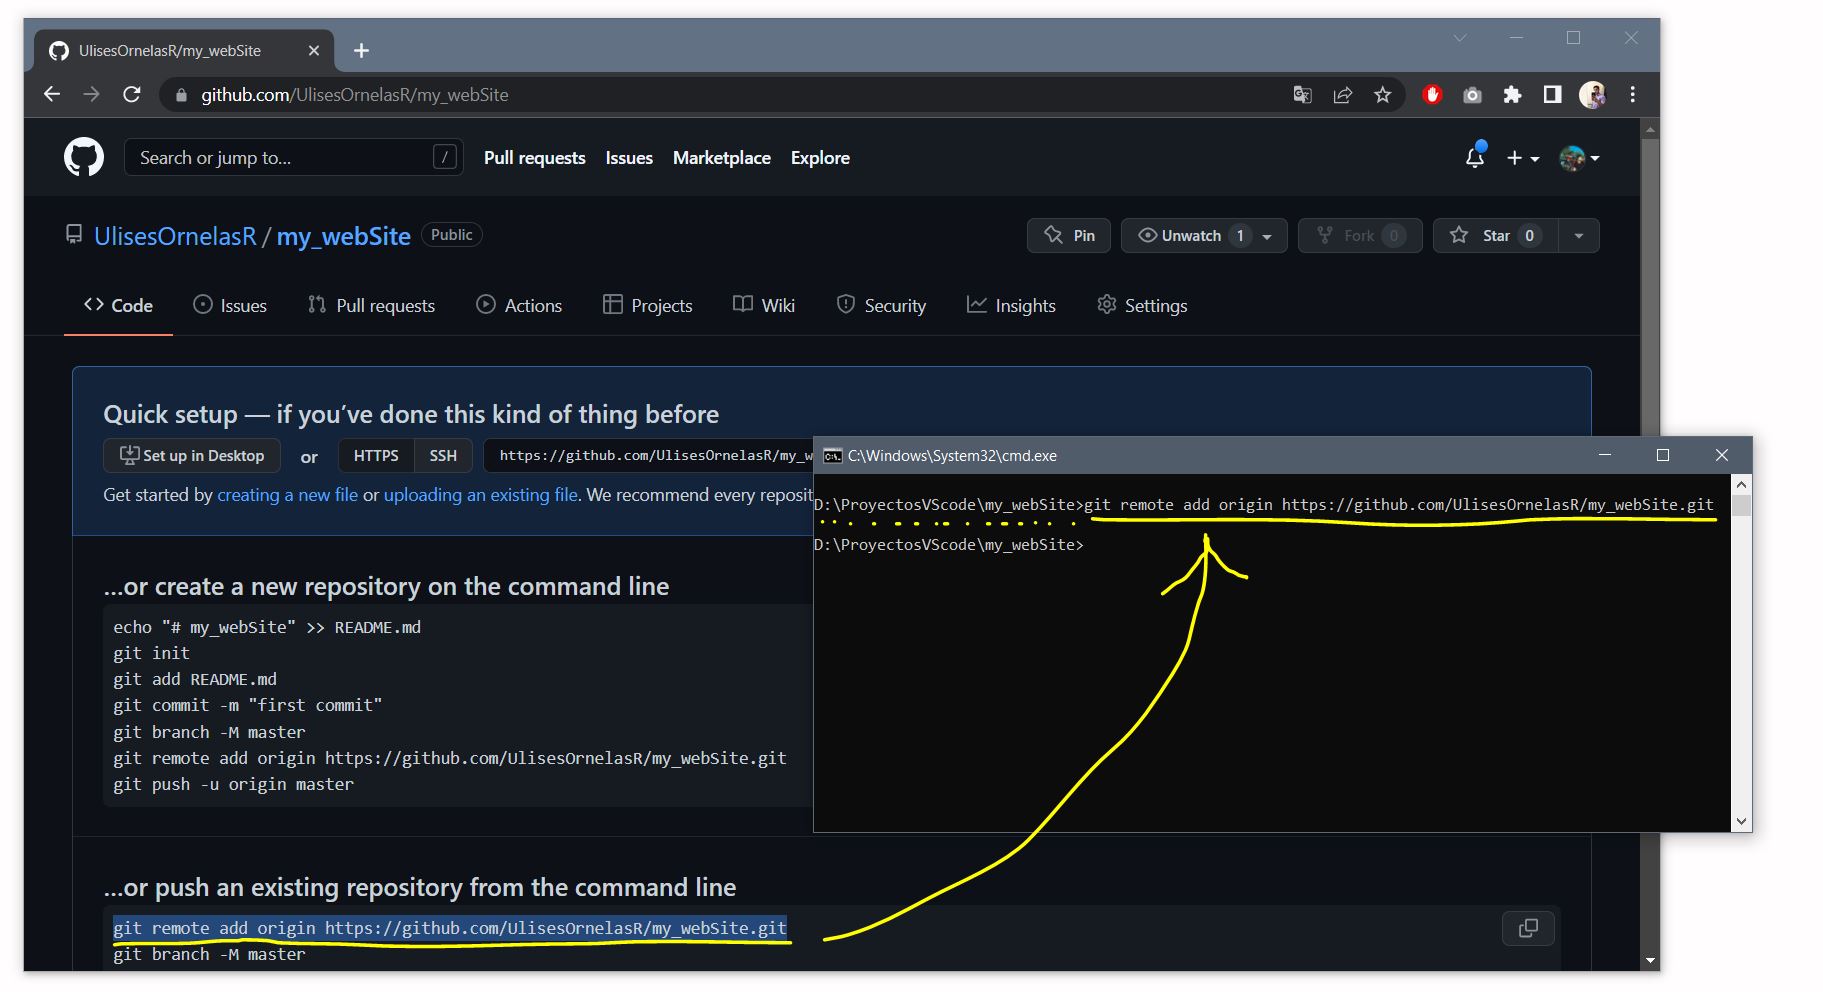Click the cmd.exe title bar icon
The image size is (1823, 992).
832,456
